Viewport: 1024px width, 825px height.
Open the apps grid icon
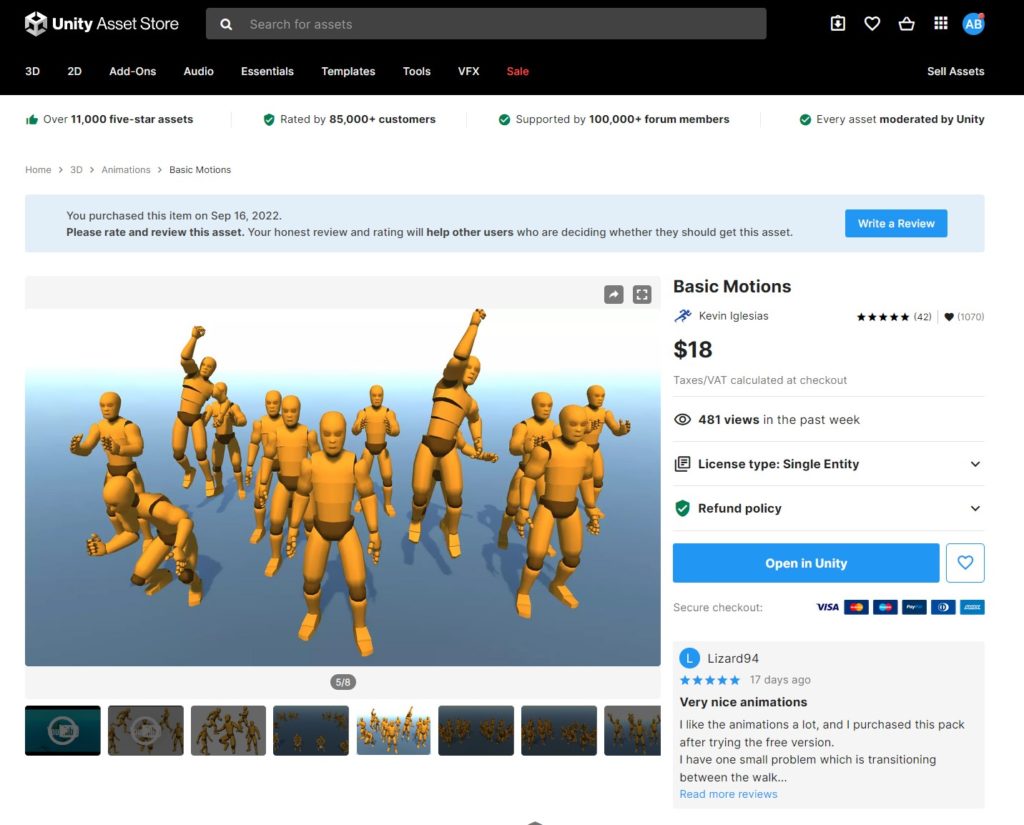[940, 24]
